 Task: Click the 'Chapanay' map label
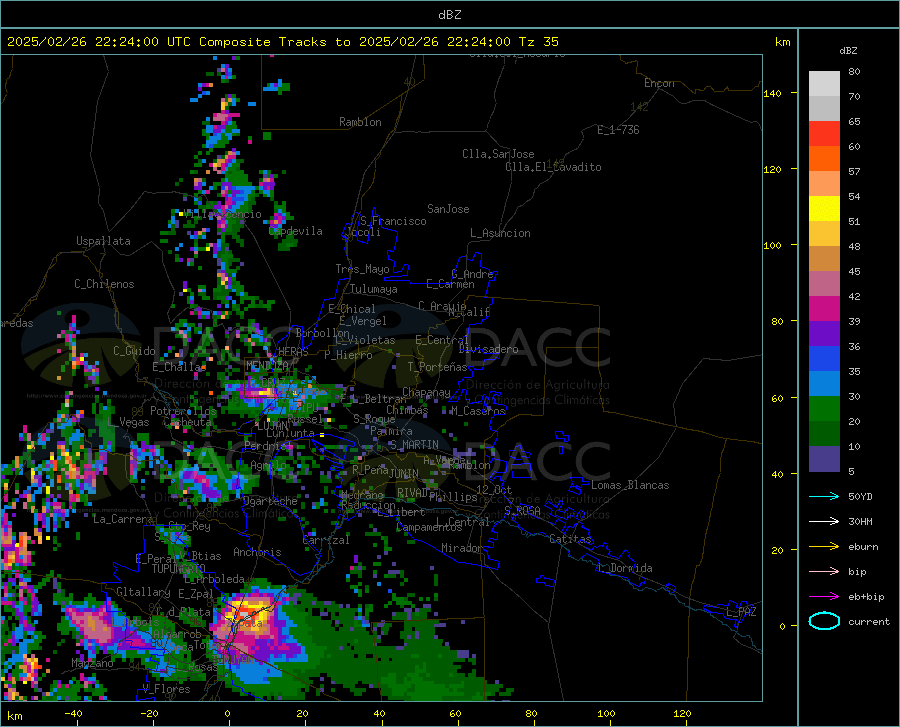(426, 392)
